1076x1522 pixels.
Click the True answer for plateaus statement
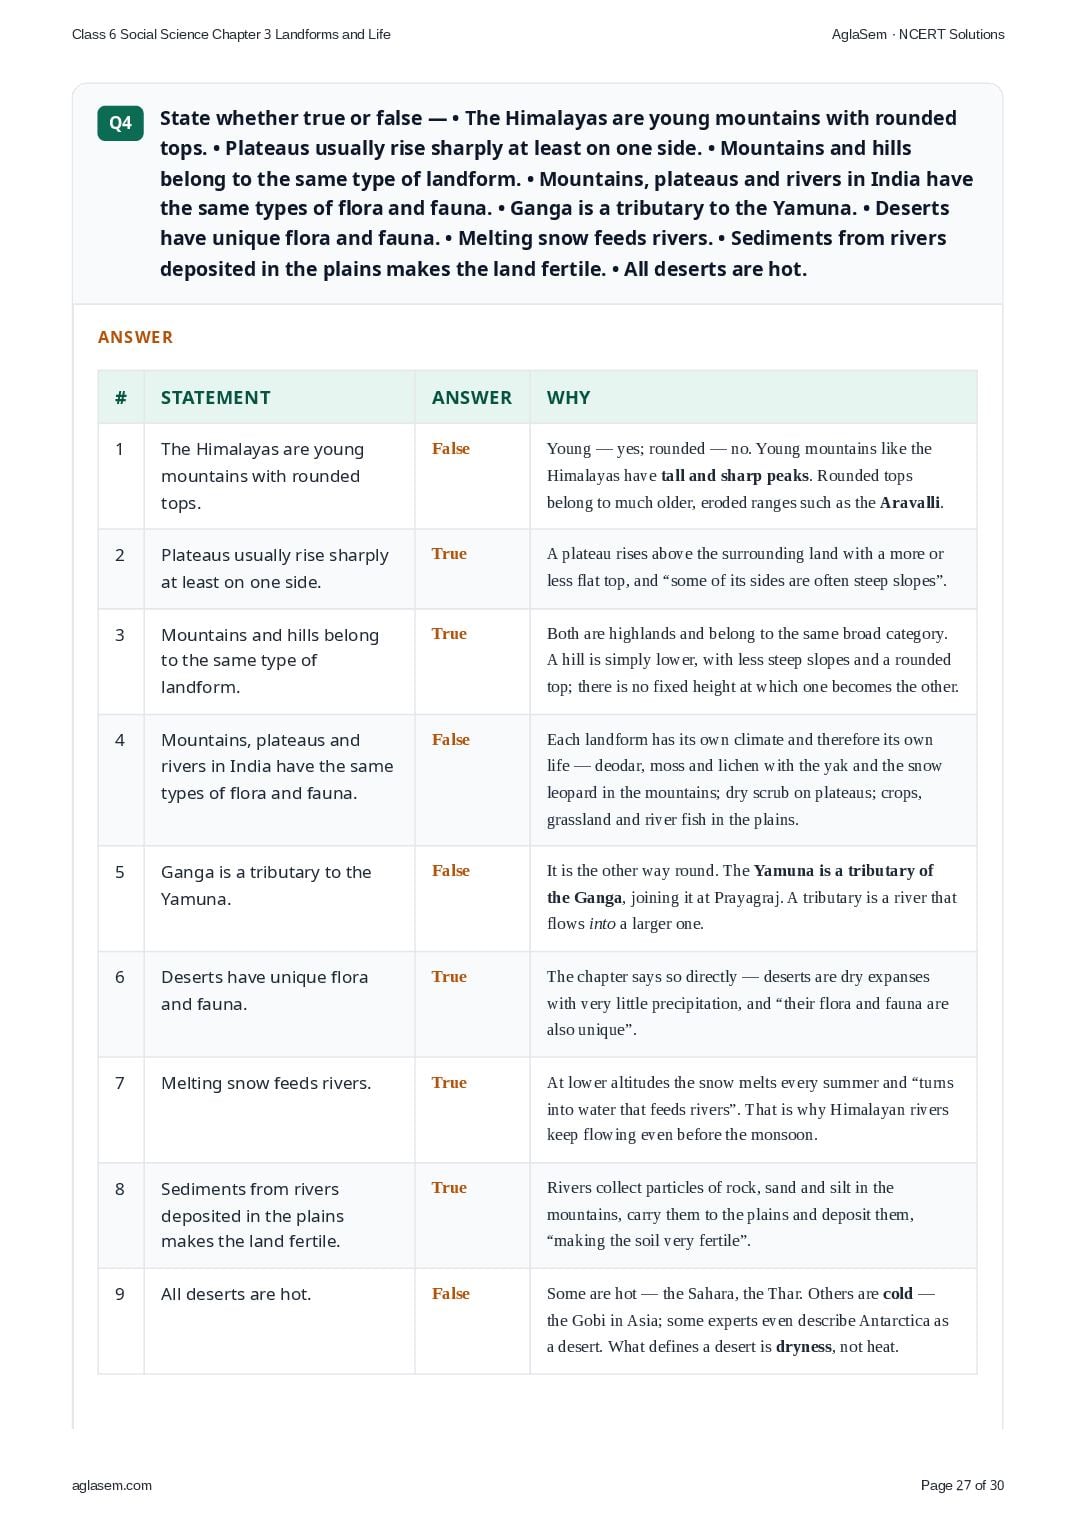pyautogui.click(x=449, y=553)
